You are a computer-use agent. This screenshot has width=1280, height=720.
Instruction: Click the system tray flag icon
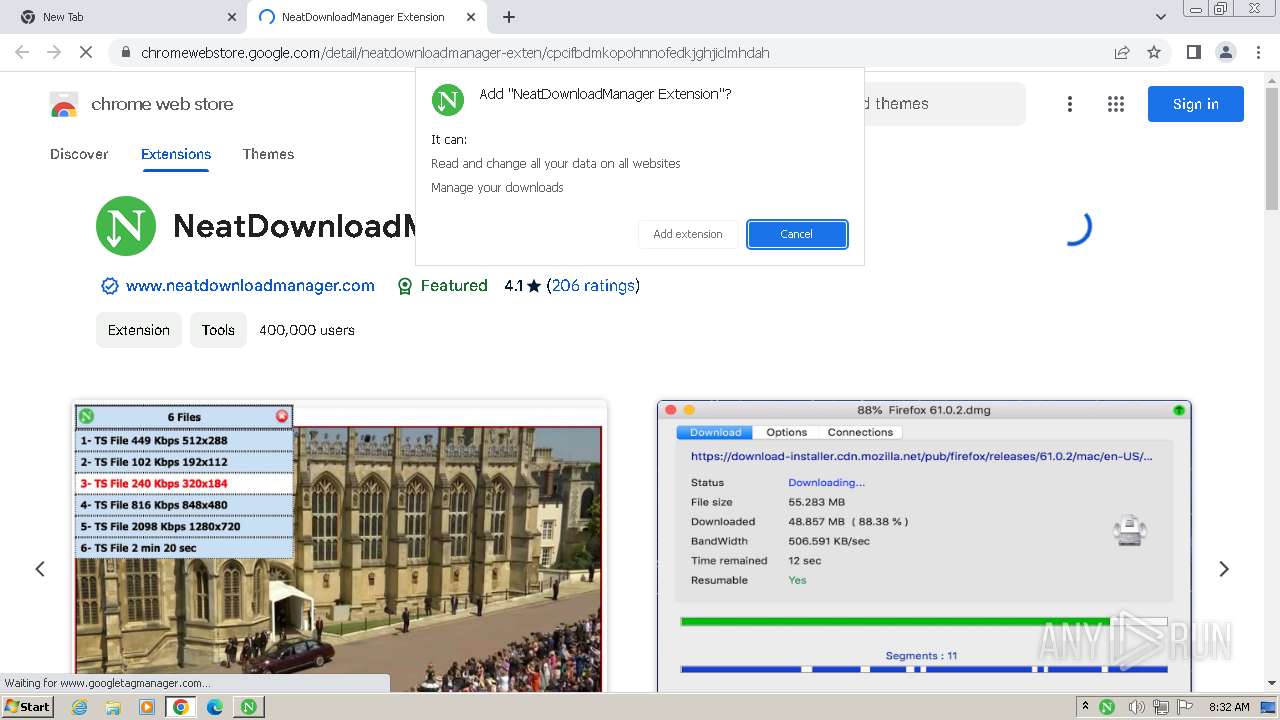(1186, 707)
